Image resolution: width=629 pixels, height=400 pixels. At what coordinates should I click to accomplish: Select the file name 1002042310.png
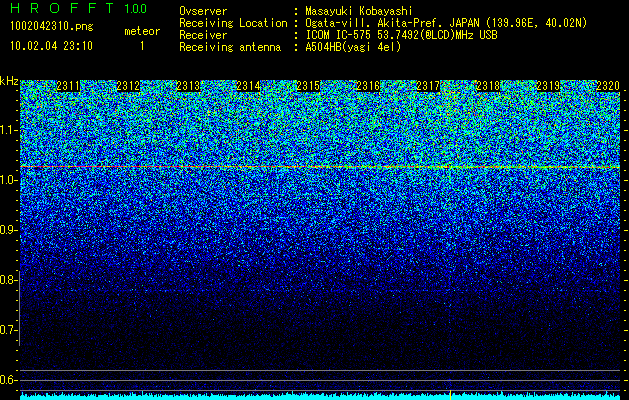pyautogui.click(x=52, y=26)
